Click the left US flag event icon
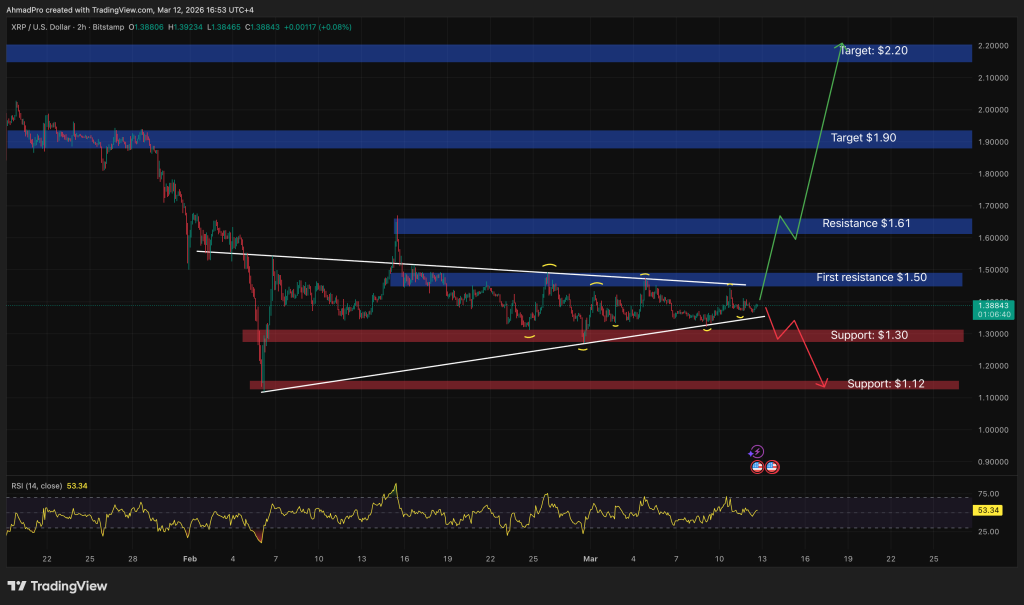Image resolution: width=1024 pixels, height=605 pixels. (757, 466)
